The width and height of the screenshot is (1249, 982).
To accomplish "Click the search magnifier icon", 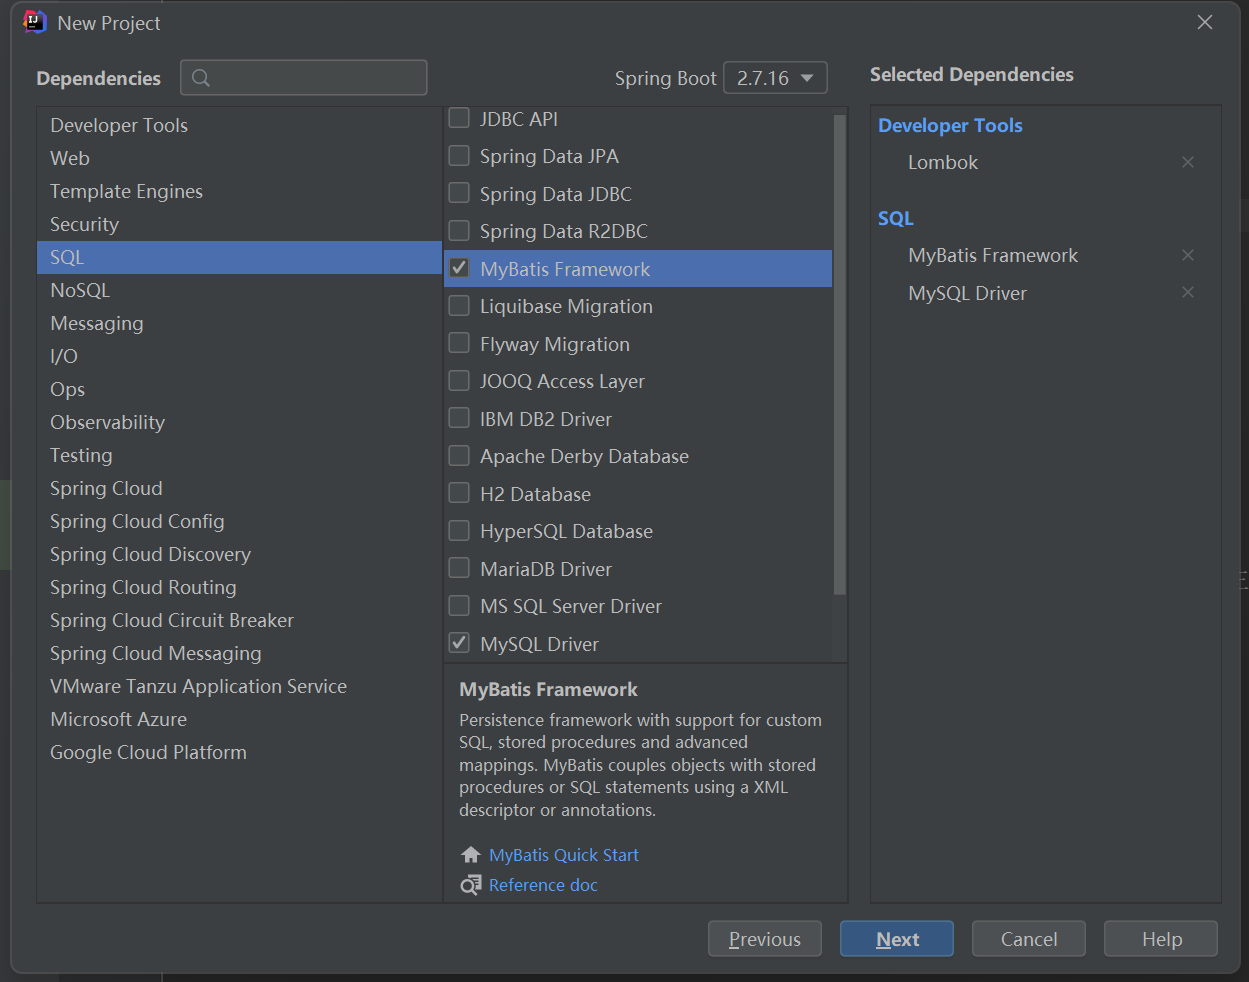I will (201, 78).
